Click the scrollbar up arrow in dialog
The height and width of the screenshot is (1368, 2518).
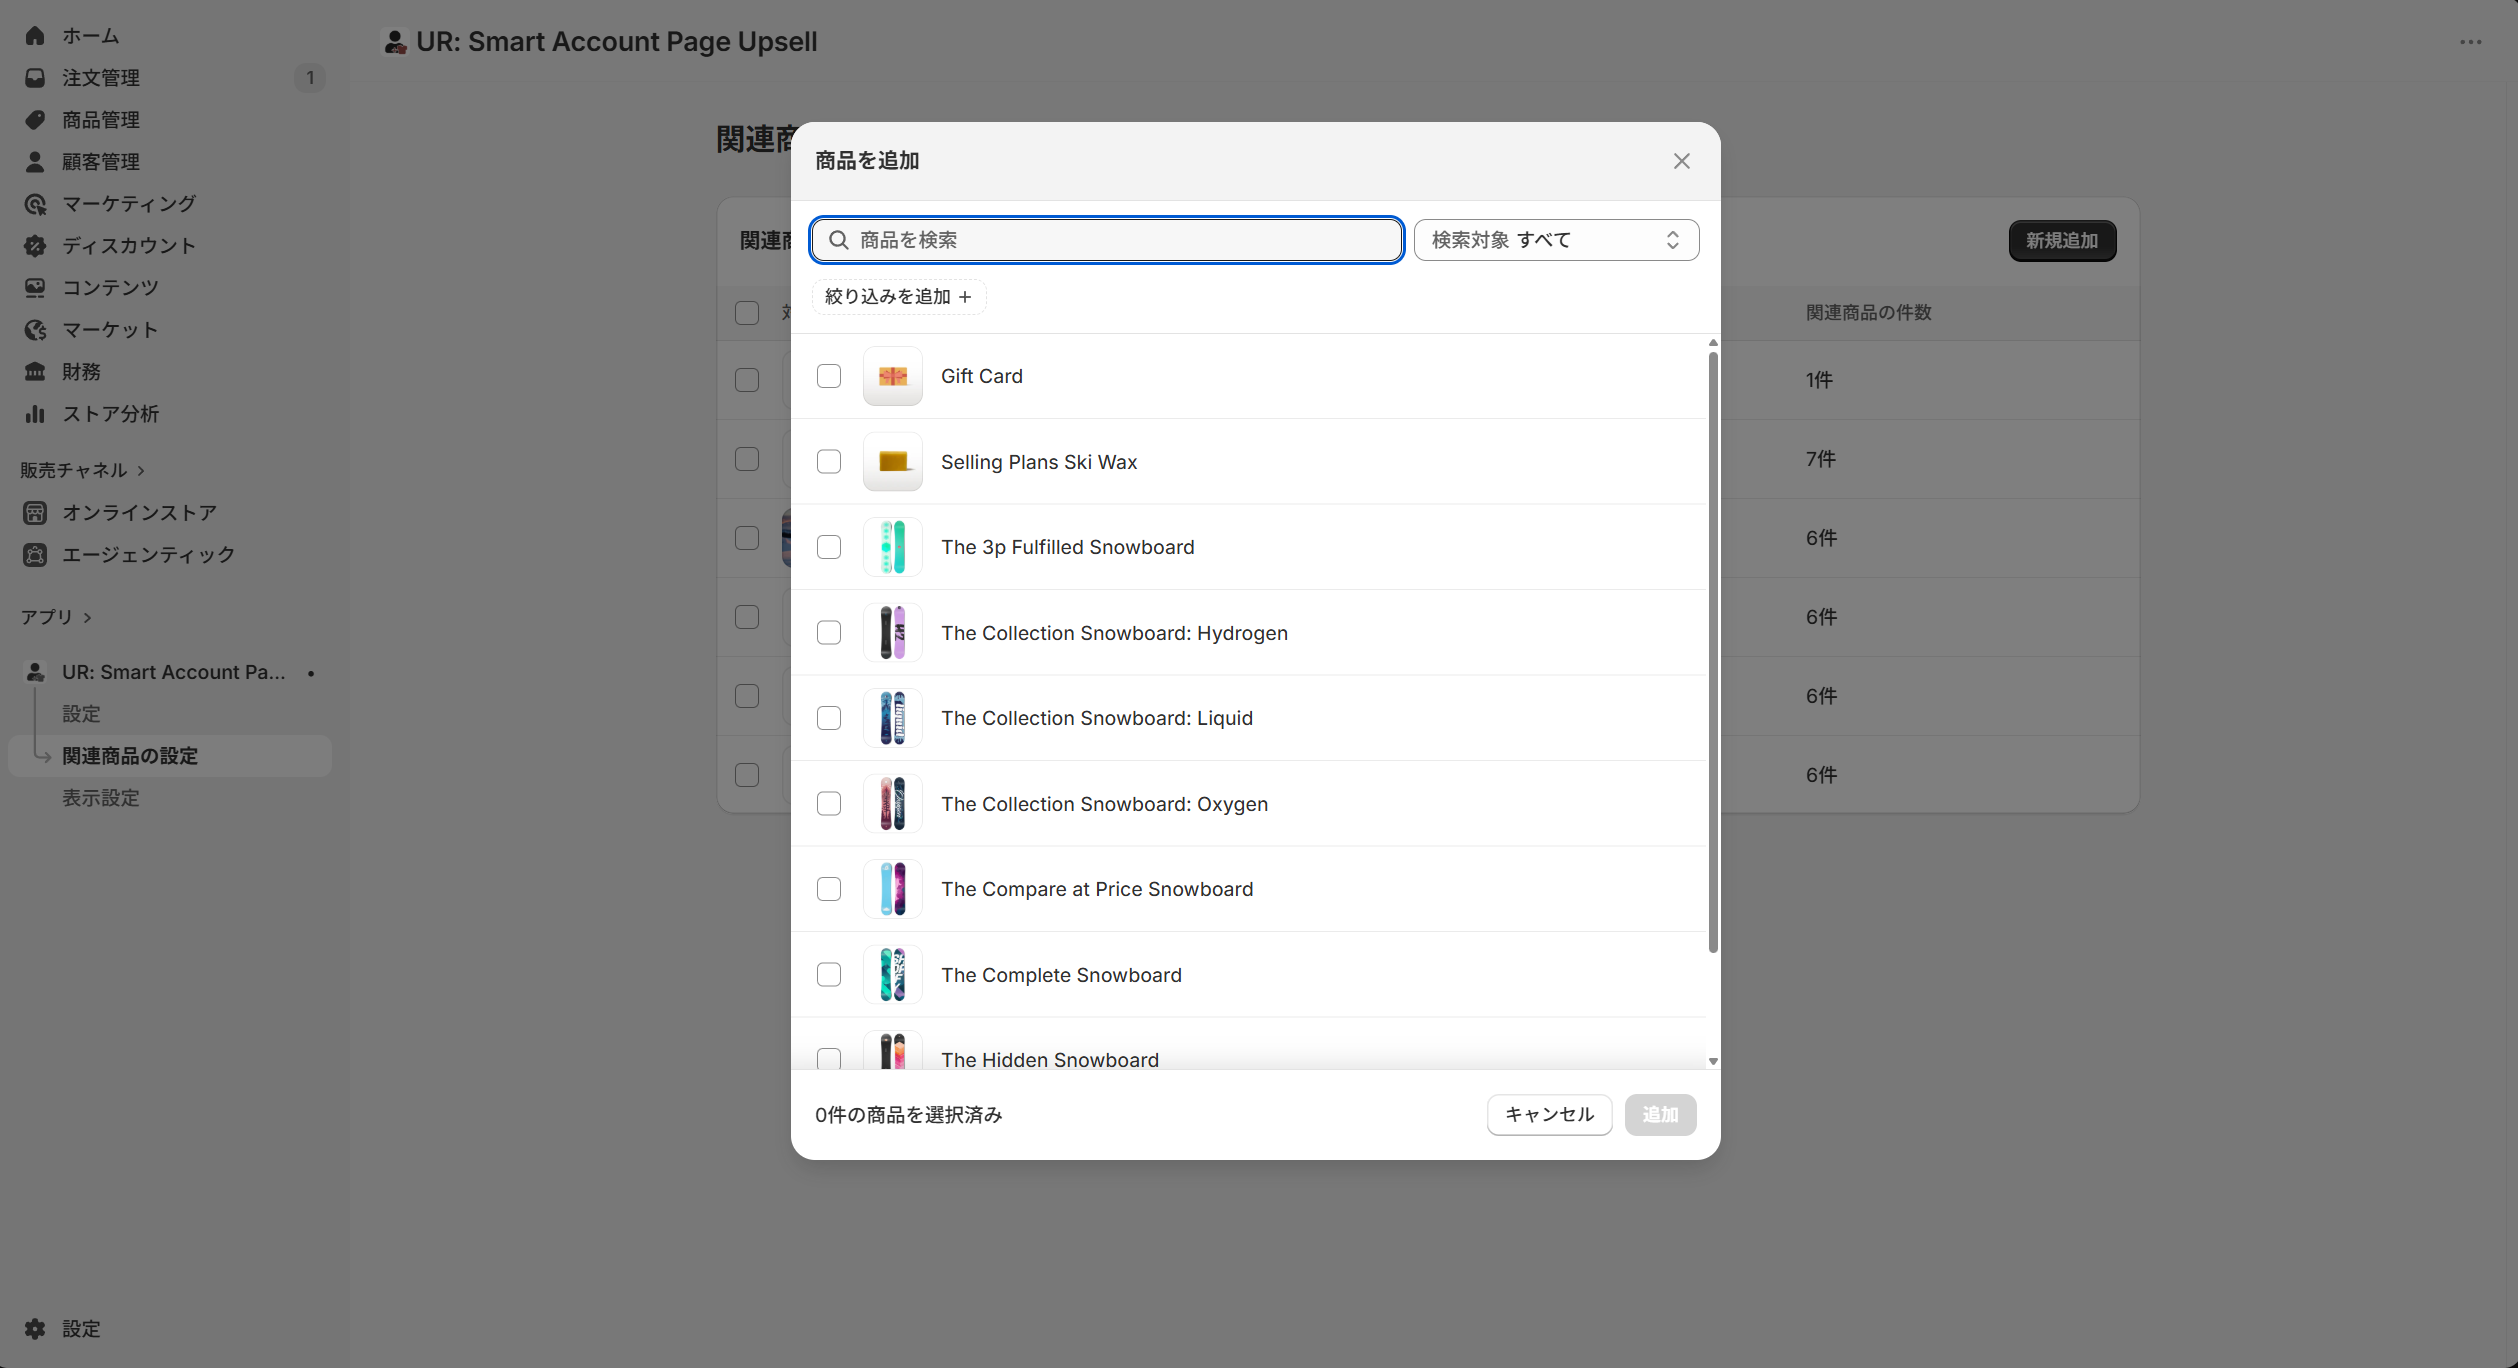pyautogui.click(x=1713, y=343)
